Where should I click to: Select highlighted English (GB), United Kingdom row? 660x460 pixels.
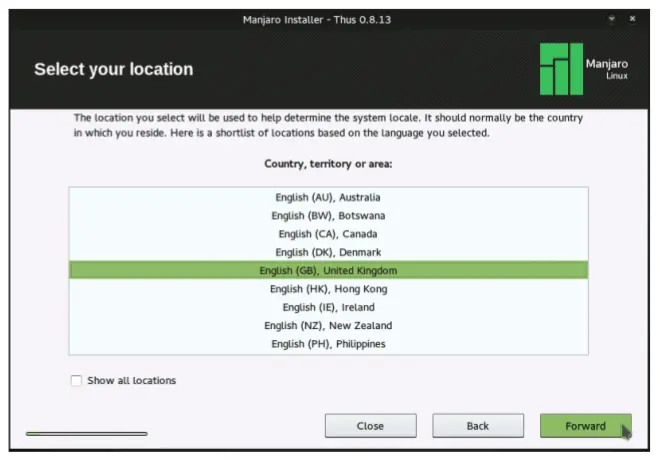(328, 270)
